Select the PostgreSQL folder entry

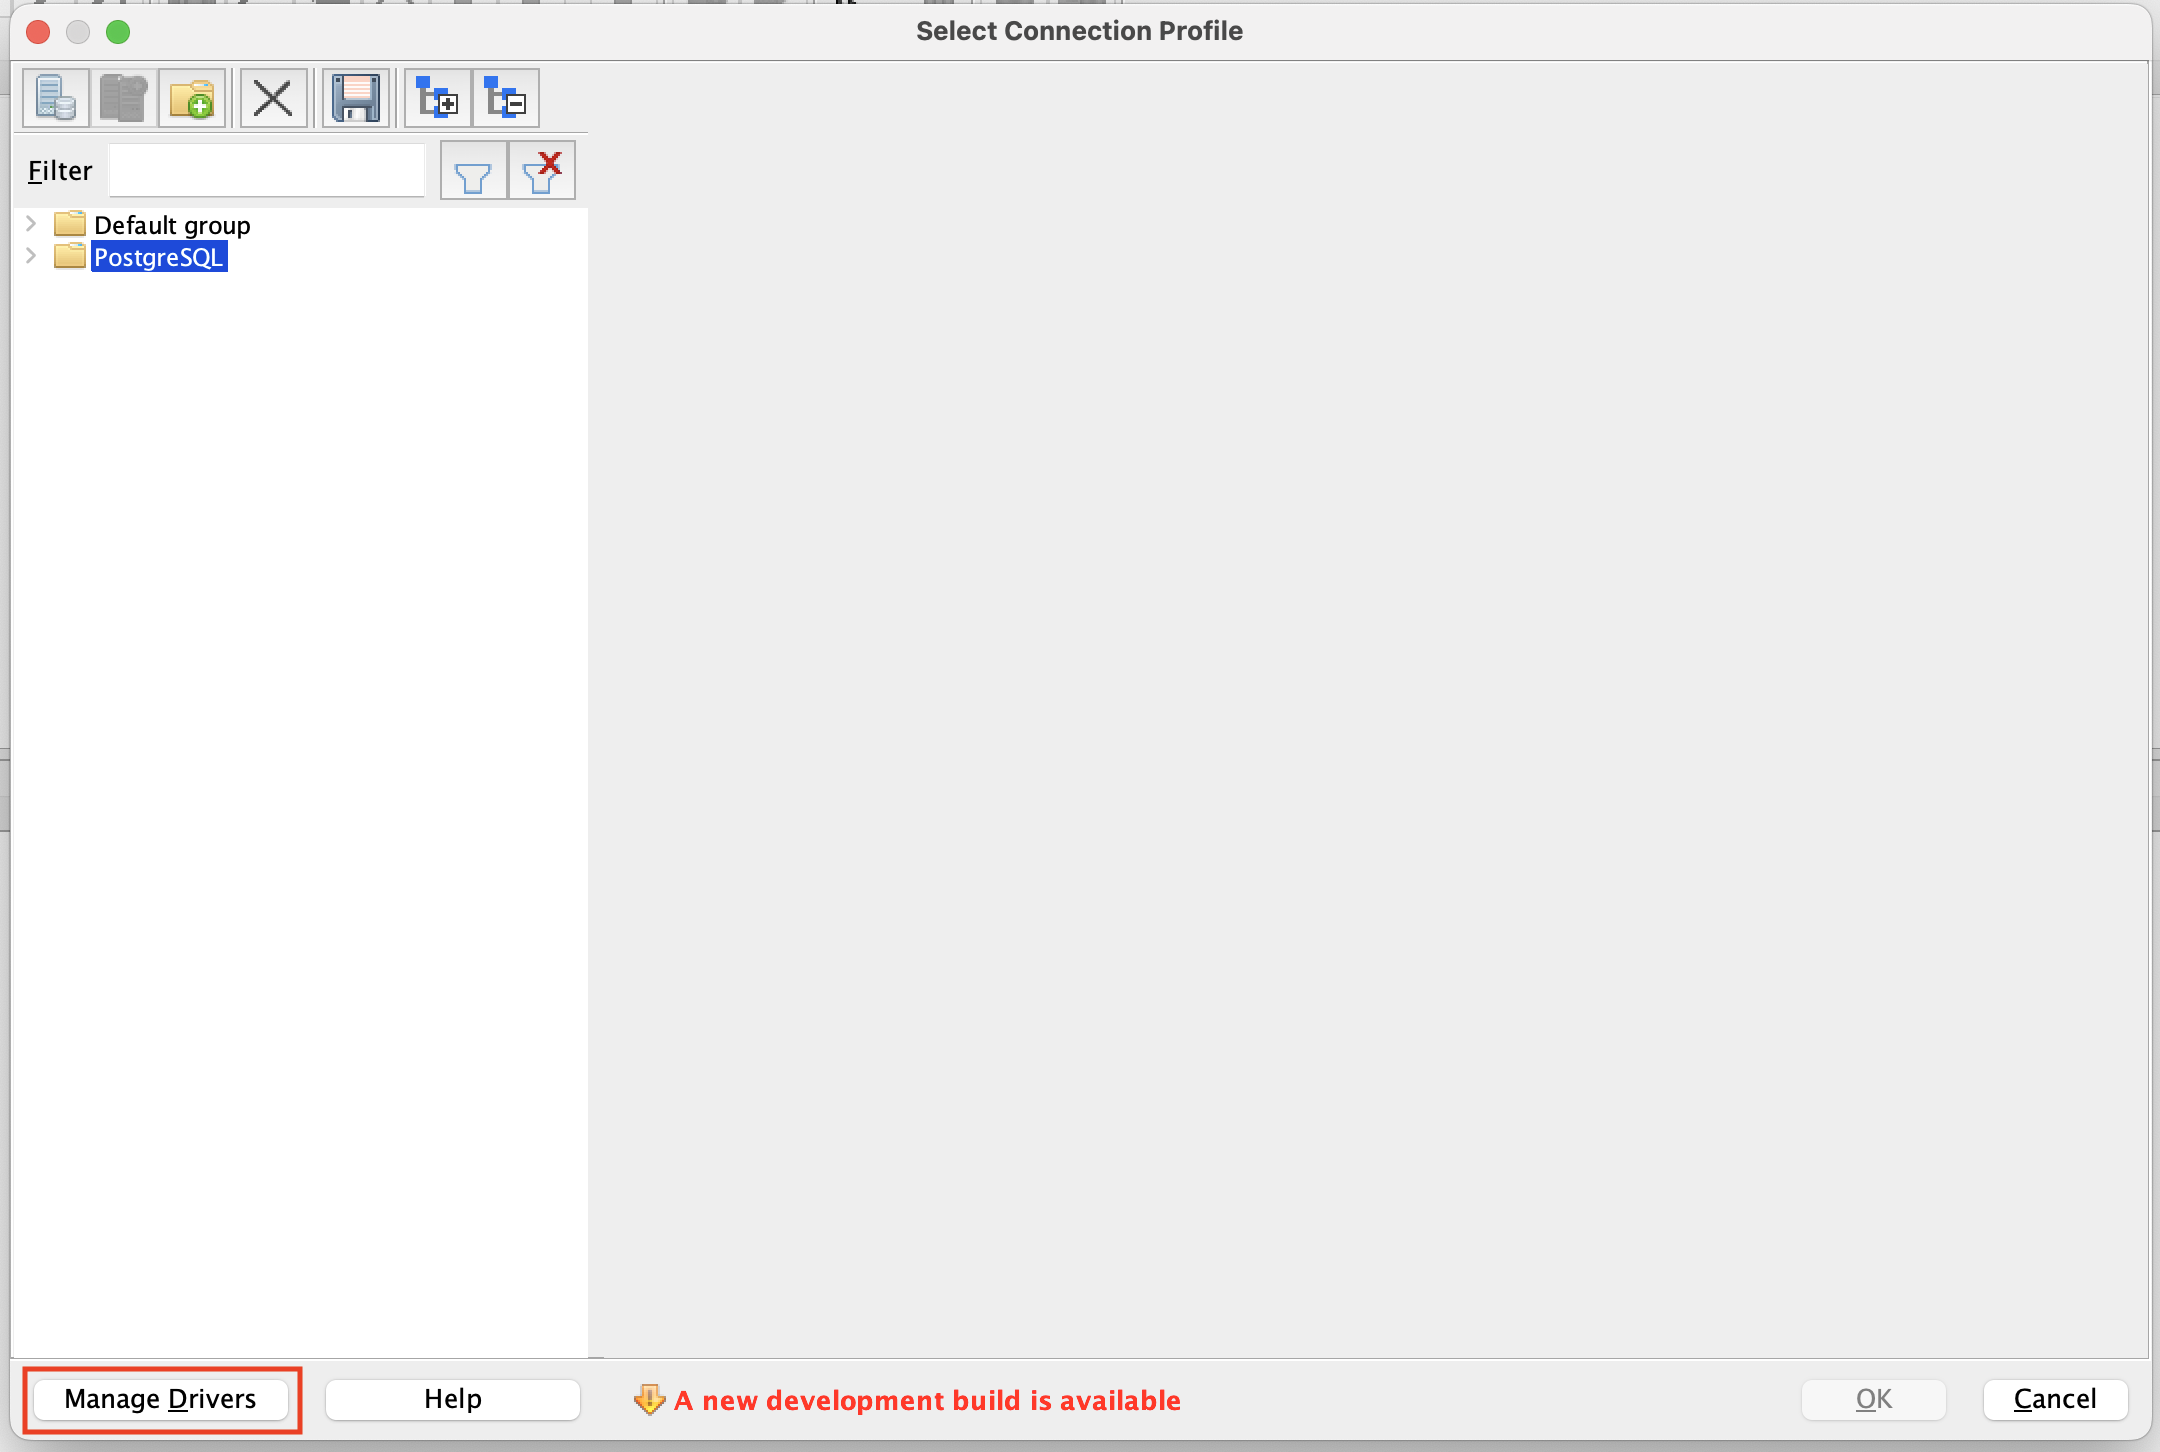click(158, 256)
